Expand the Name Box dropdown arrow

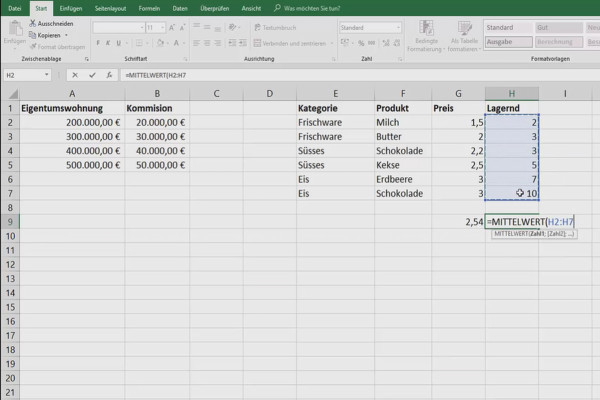click(47, 75)
